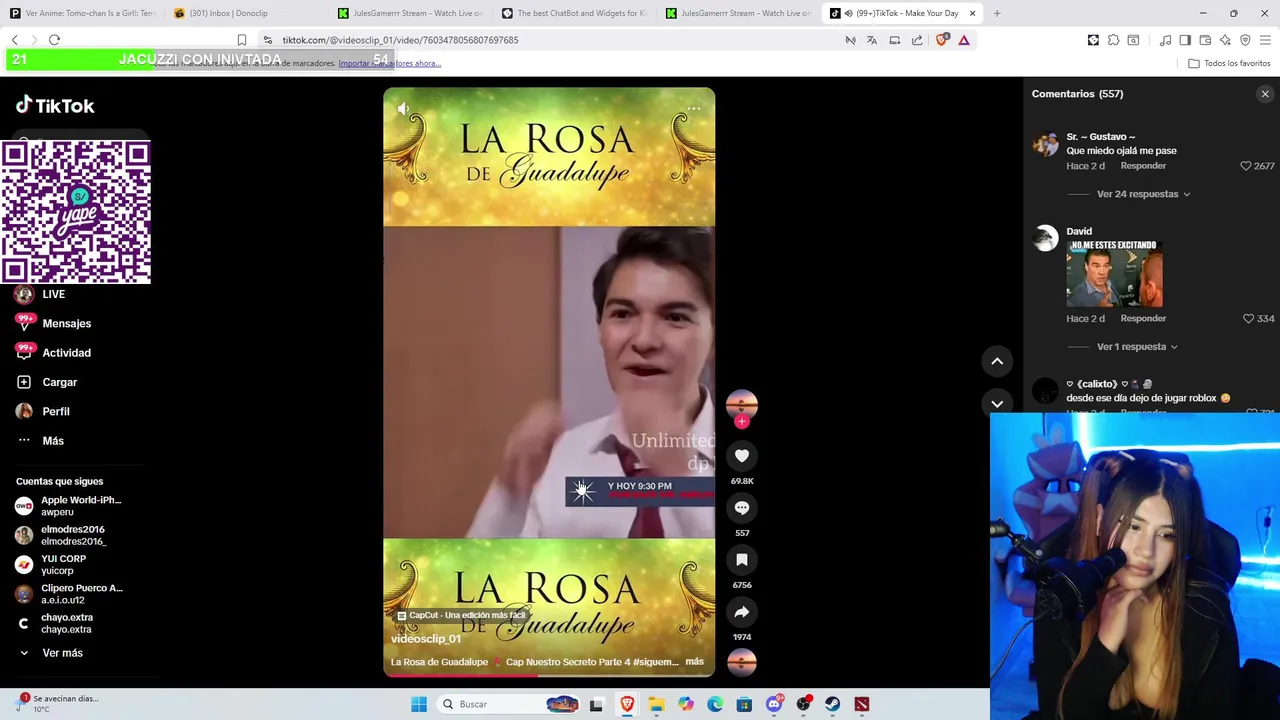Image resolution: width=1280 pixels, height=720 pixels.
Task: Open the Leo AI sparkle icon
Action: [x=1225, y=40]
